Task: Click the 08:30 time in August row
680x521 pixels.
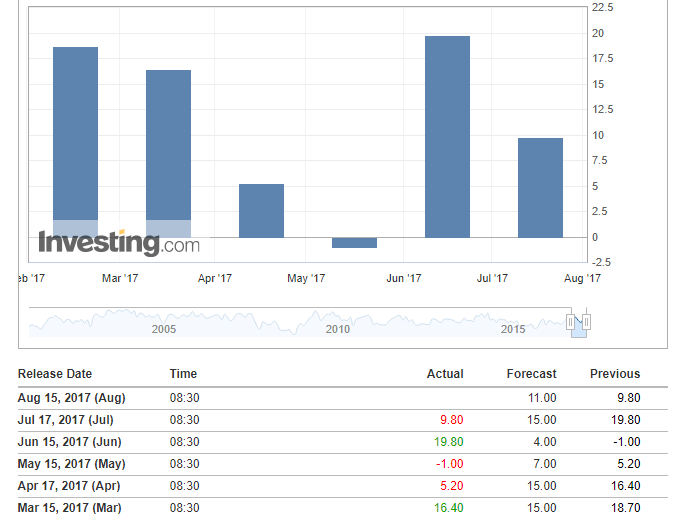Action: (x=184, y=398)
